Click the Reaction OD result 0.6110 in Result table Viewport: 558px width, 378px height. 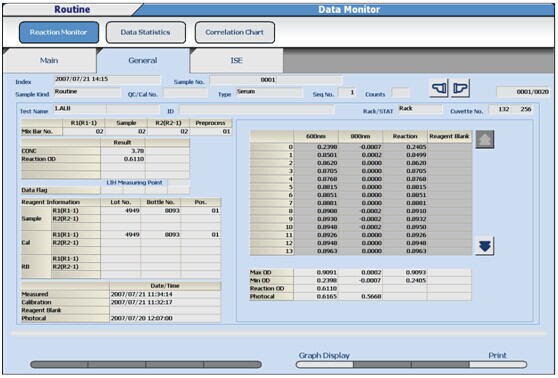[123, 159]
